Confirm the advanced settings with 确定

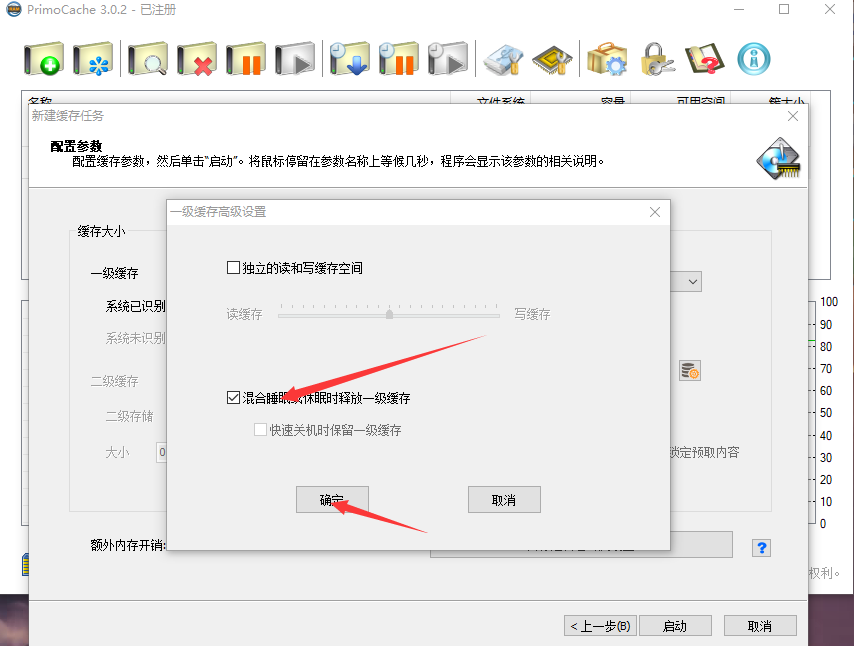332,499
